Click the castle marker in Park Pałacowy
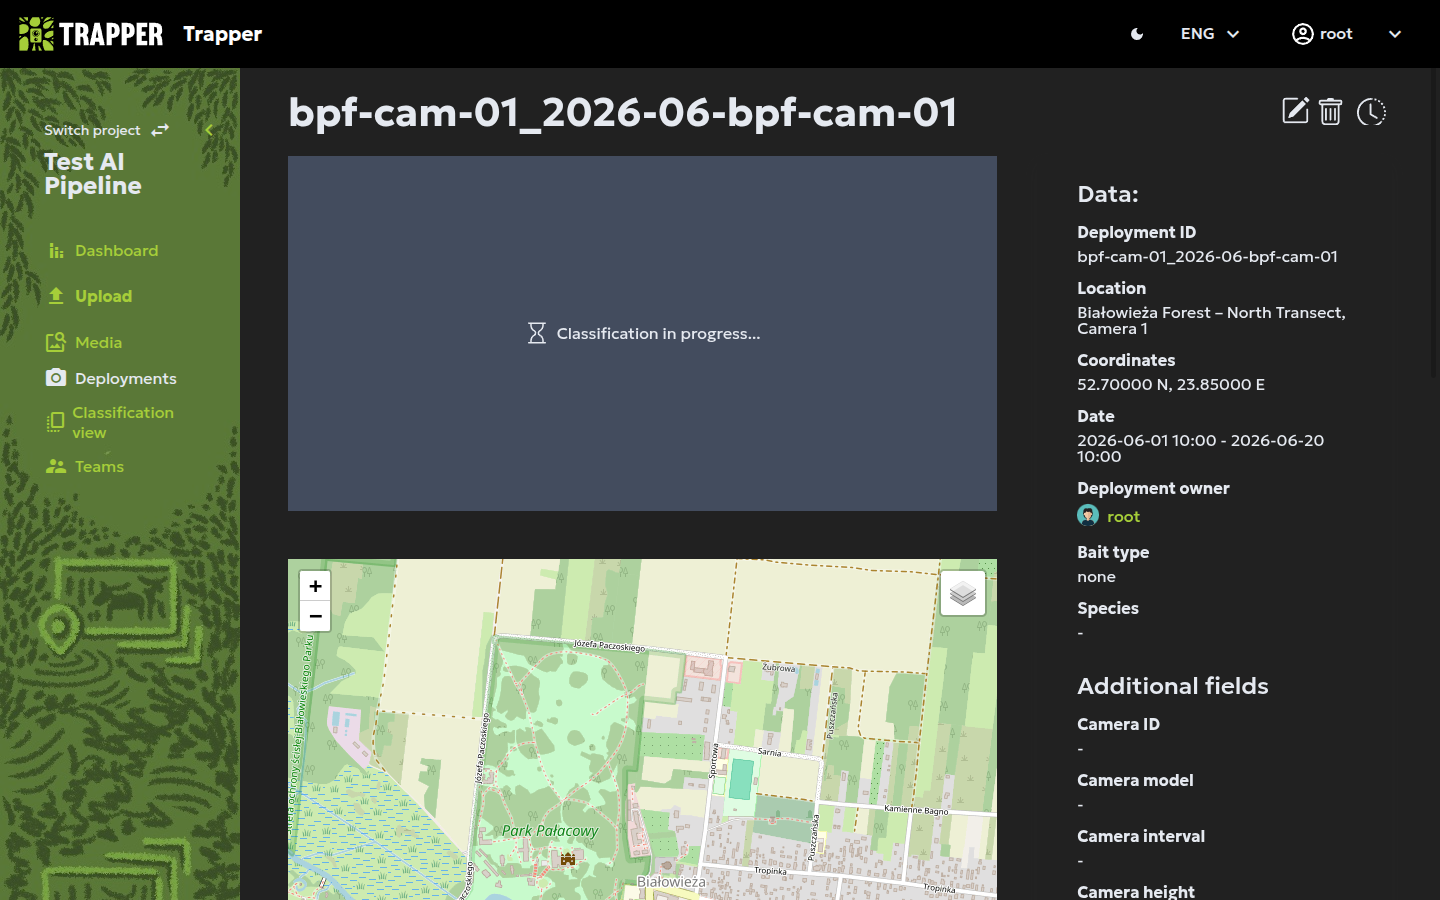Image resolution: width=1440 pixels, height=900 pixels. (x=568, y=859)
